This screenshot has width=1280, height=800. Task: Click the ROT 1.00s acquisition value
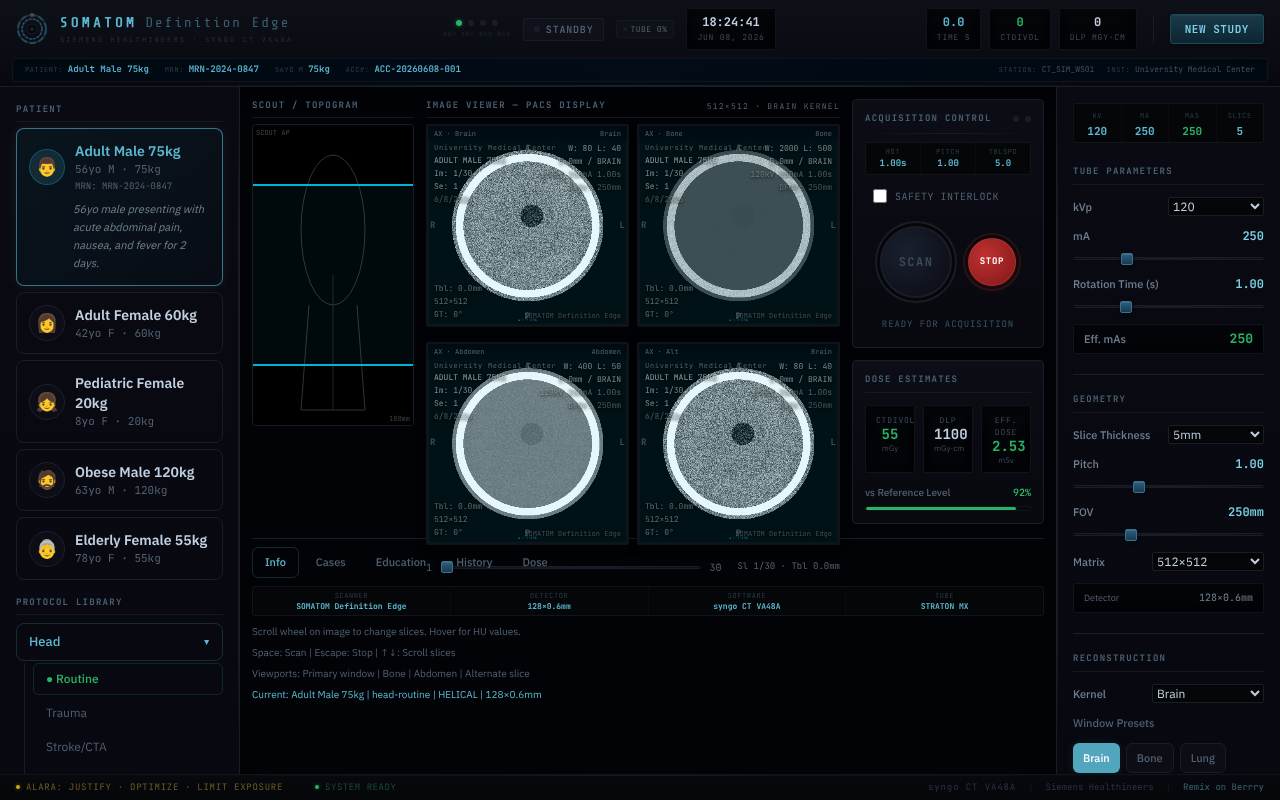(x=892, y=158)
